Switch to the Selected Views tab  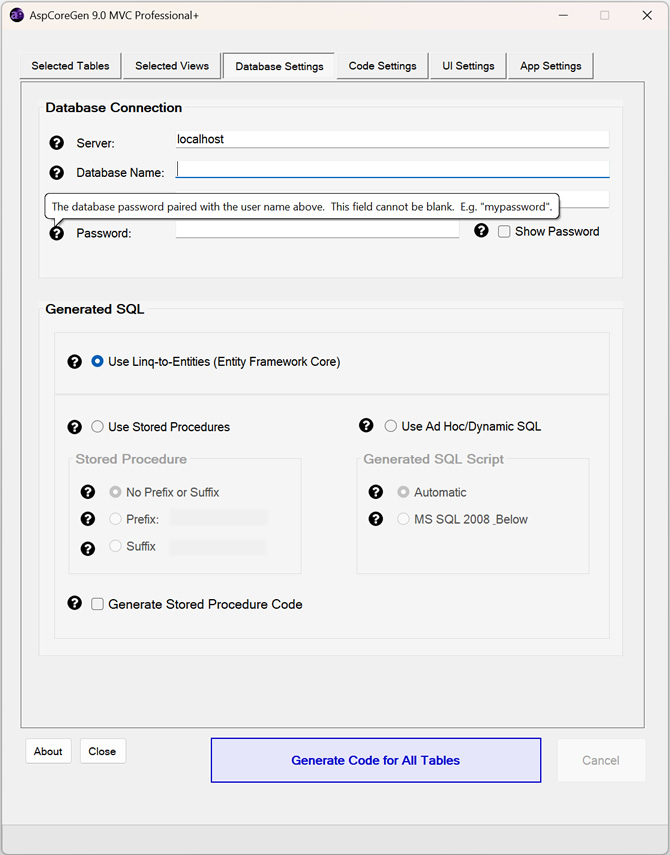[x=172, y=66]
